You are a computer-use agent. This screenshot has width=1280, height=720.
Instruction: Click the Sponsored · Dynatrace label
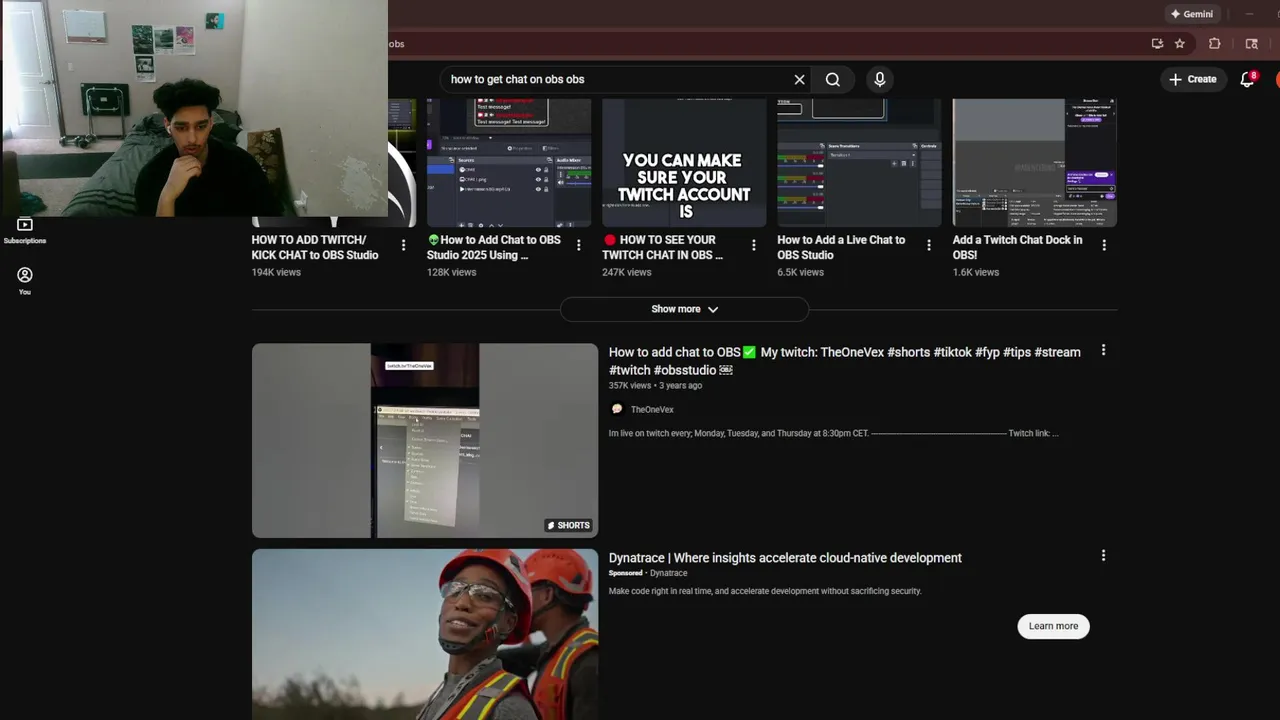tap(648, 573)
